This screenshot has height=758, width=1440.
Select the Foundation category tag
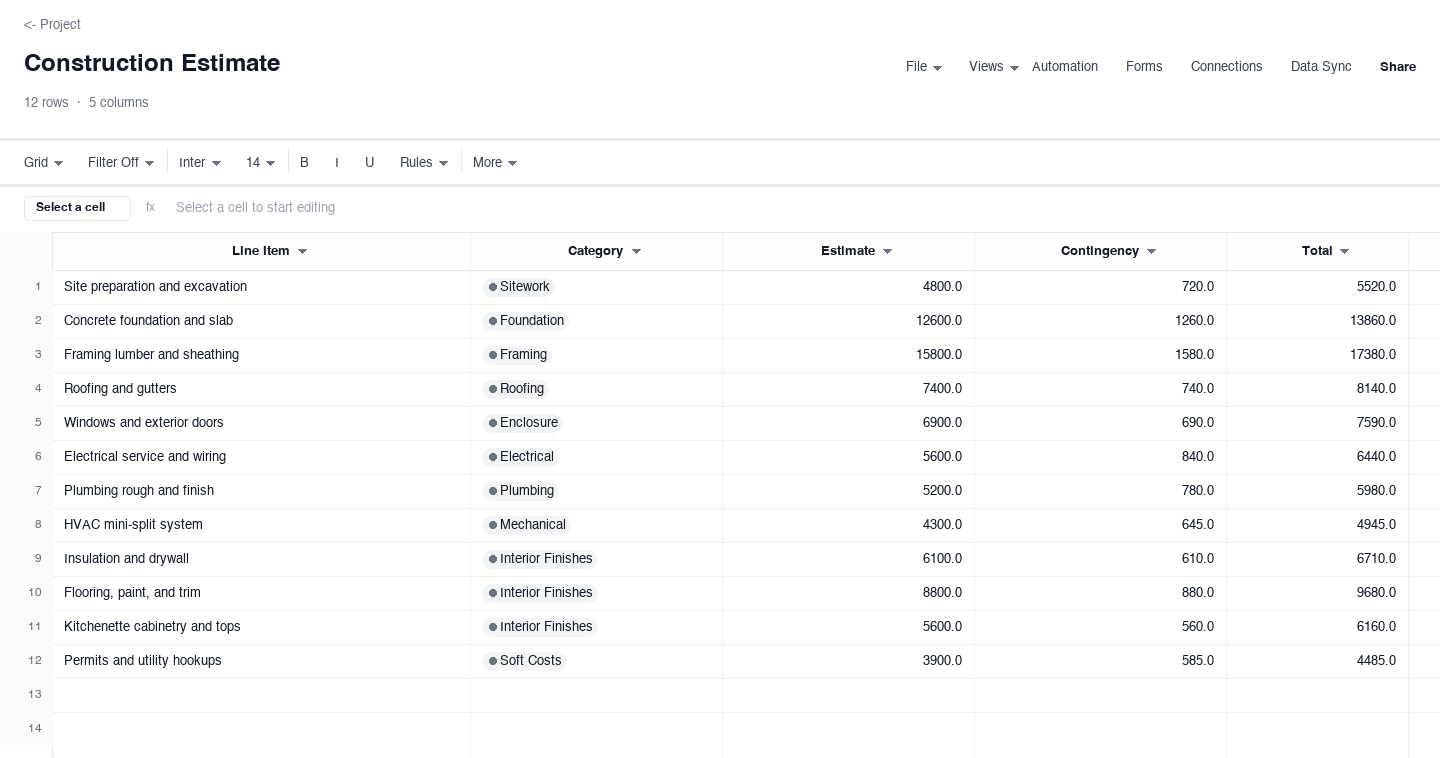pos(526,321)
